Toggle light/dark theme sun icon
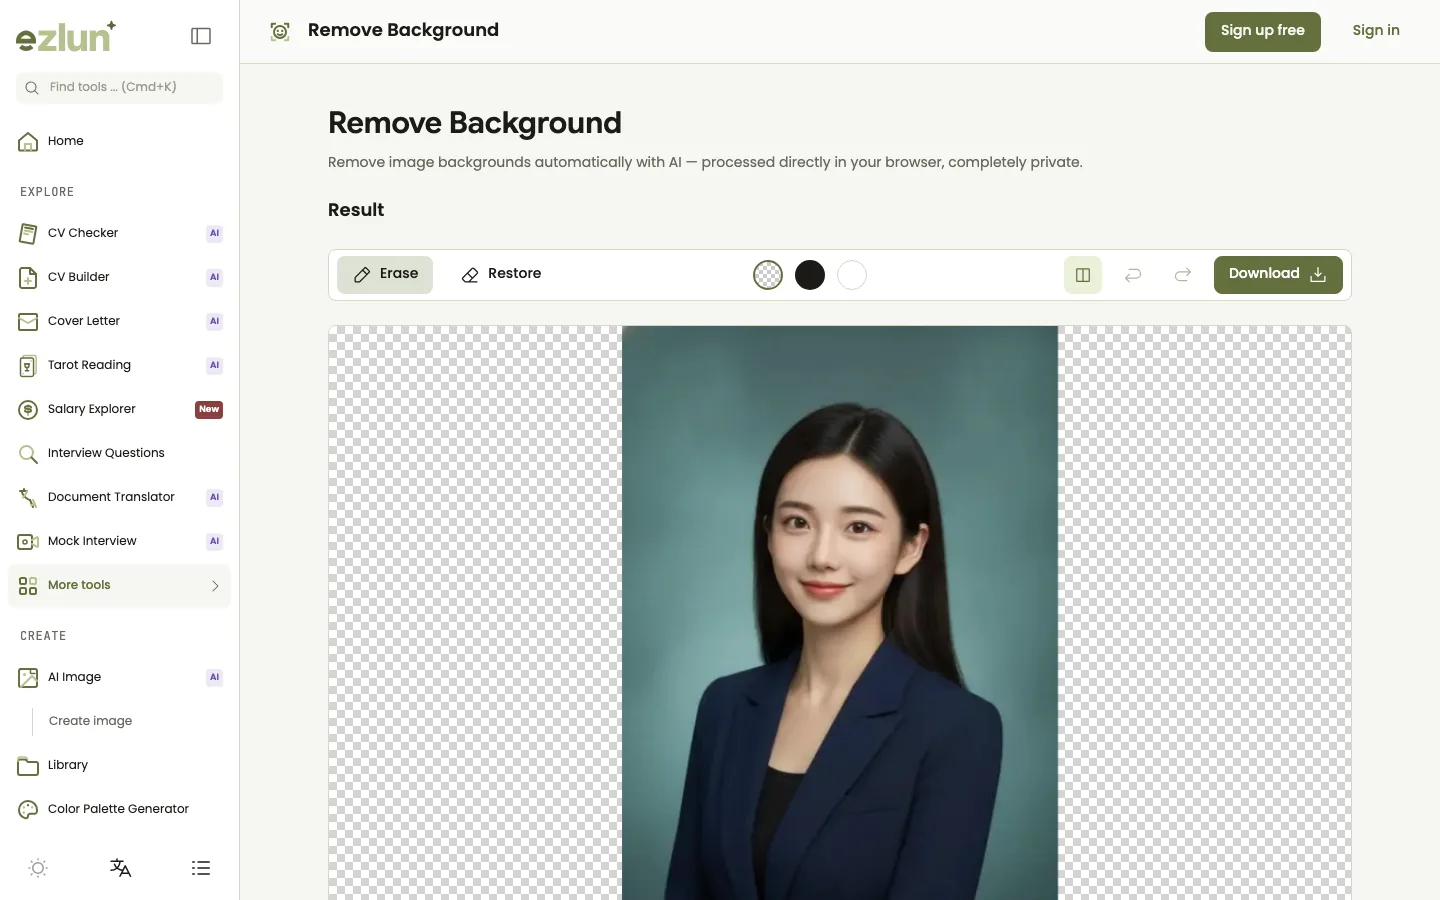Screen dimensions: 1440x900 pos(38,868)
